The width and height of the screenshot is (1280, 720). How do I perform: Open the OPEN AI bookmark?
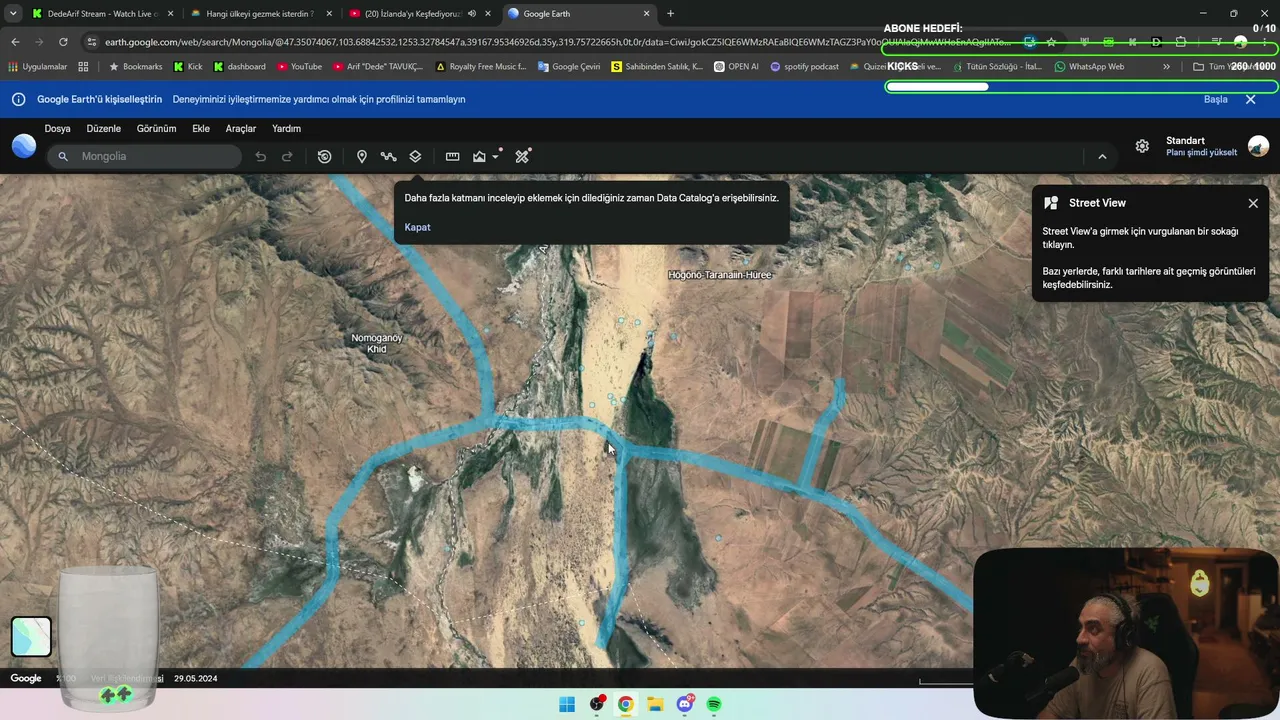coord(736,67)
